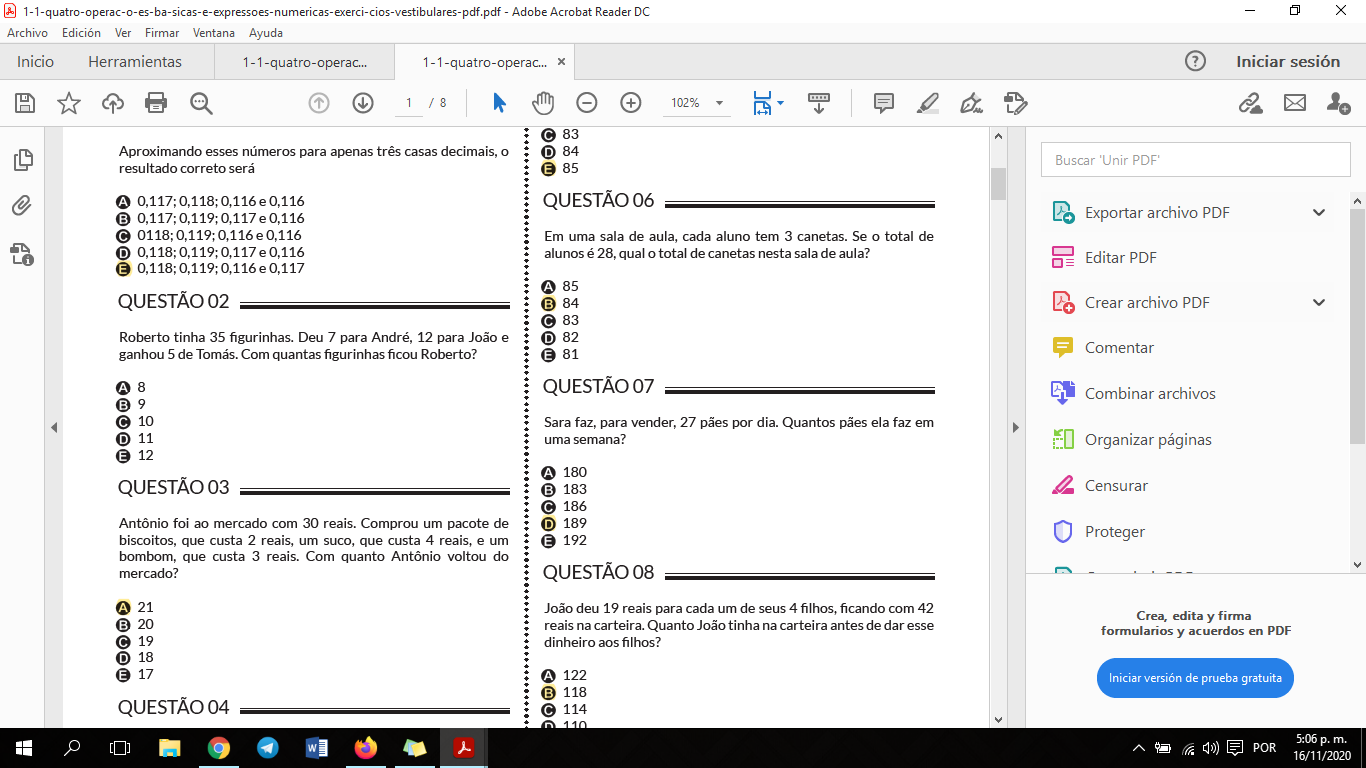Click the Buscar 'Unir PDF' search field
1366x768 pixels.
1196,160
